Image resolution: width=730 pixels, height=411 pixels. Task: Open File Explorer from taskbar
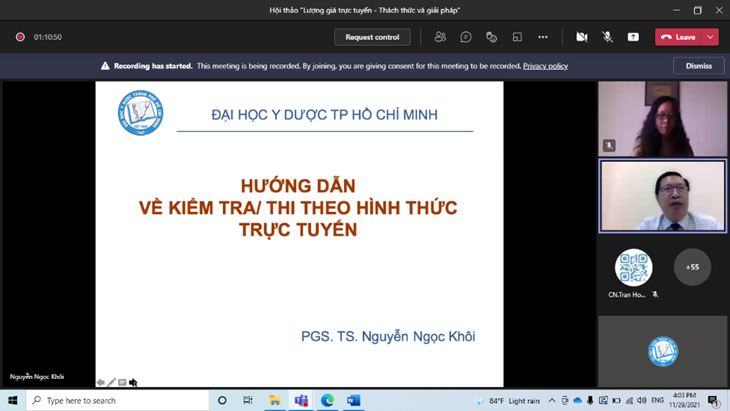[x=275, y=400]
